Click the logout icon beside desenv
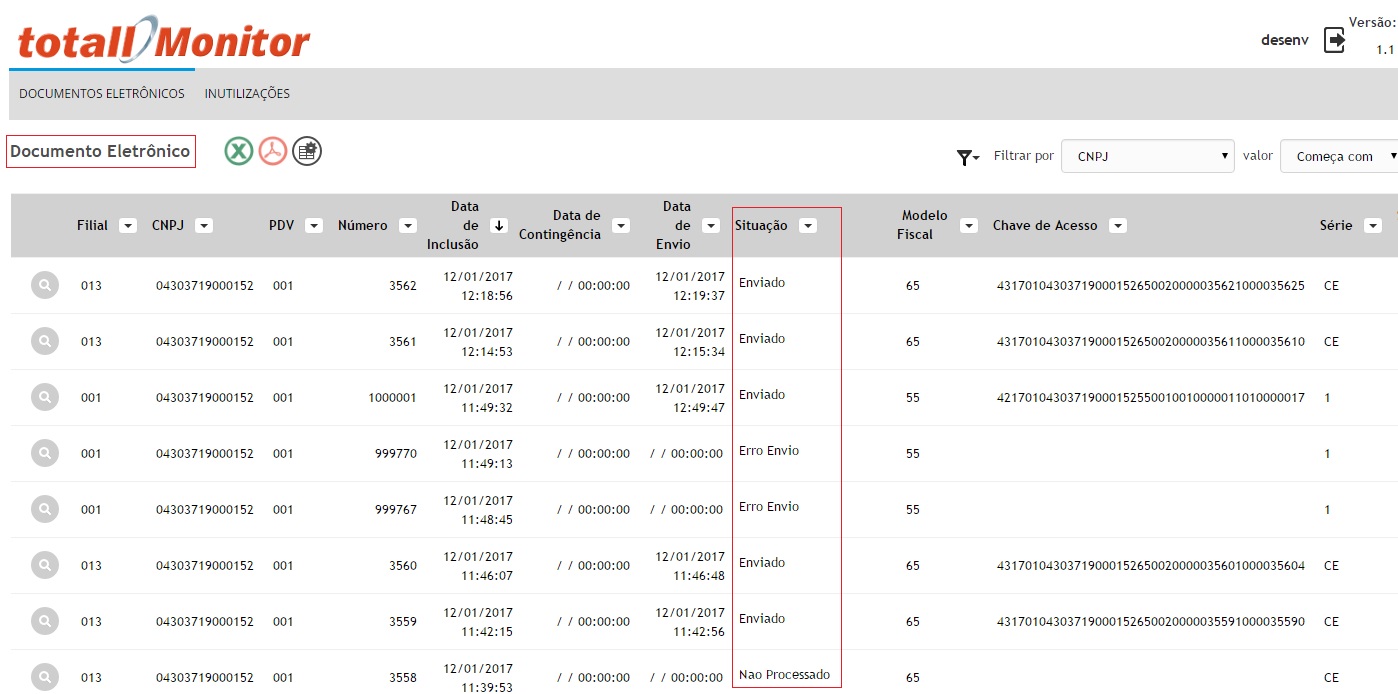This screenshot has height=694, width=1398. coord(1334,40)
